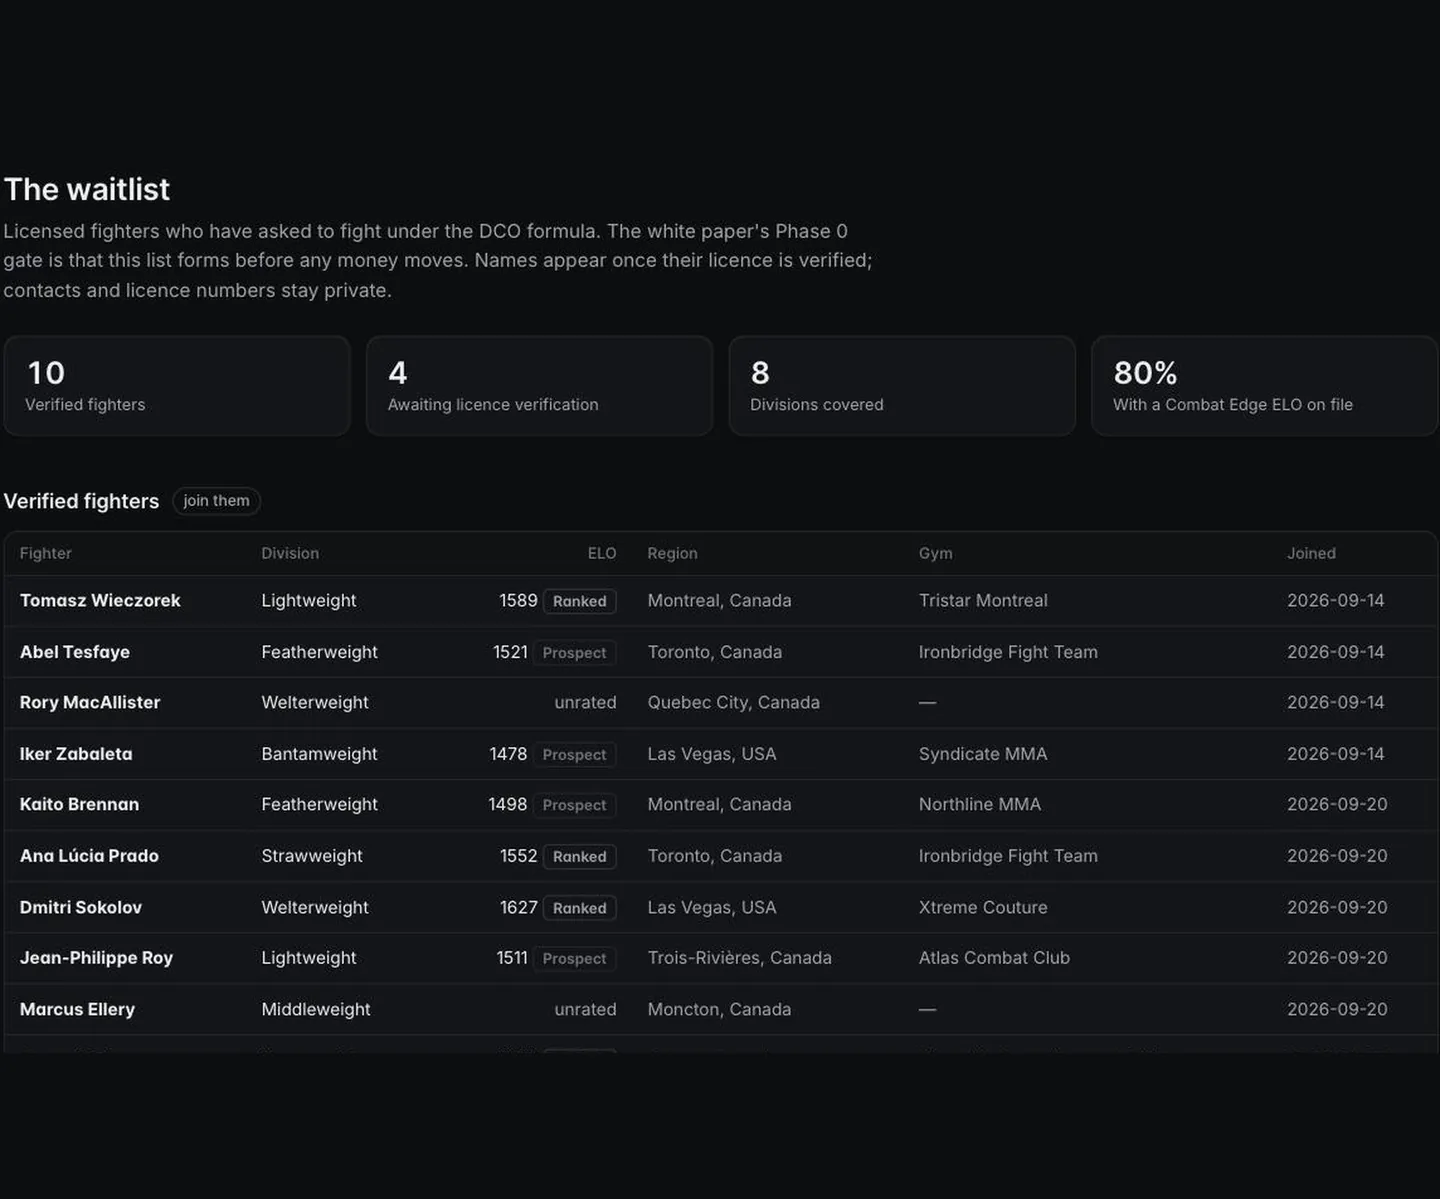1440x1199 pixels.
Task: Click the Quebec City, Canada region cell
Action: click(733, 703)
